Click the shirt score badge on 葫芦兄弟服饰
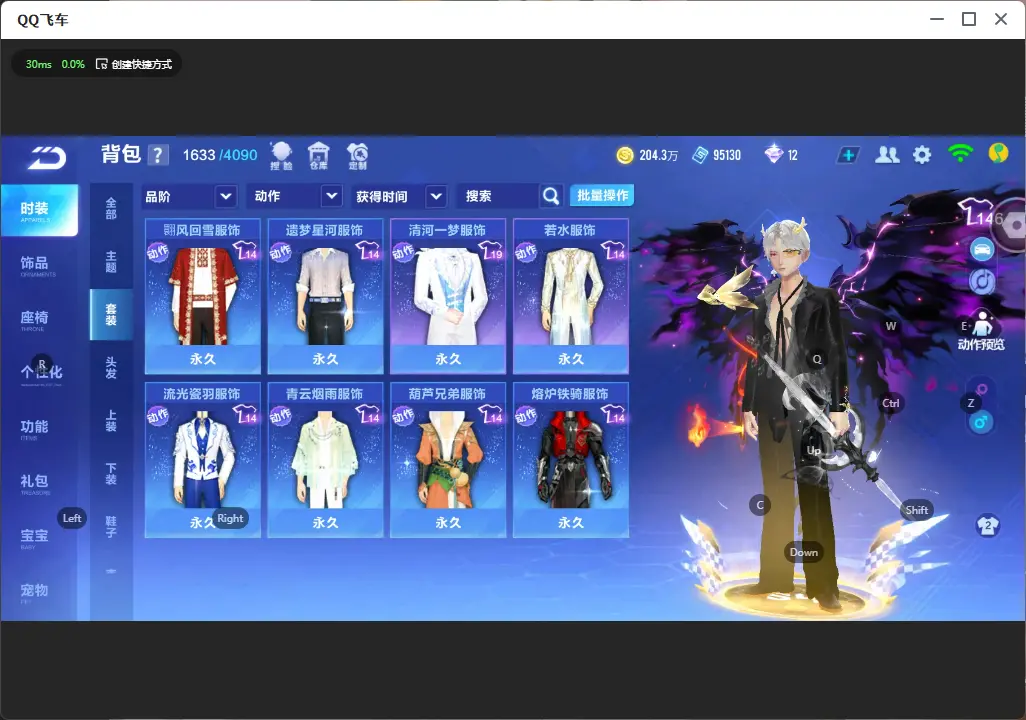Viewport: 1026px width, 720px height. click(490, 414)
